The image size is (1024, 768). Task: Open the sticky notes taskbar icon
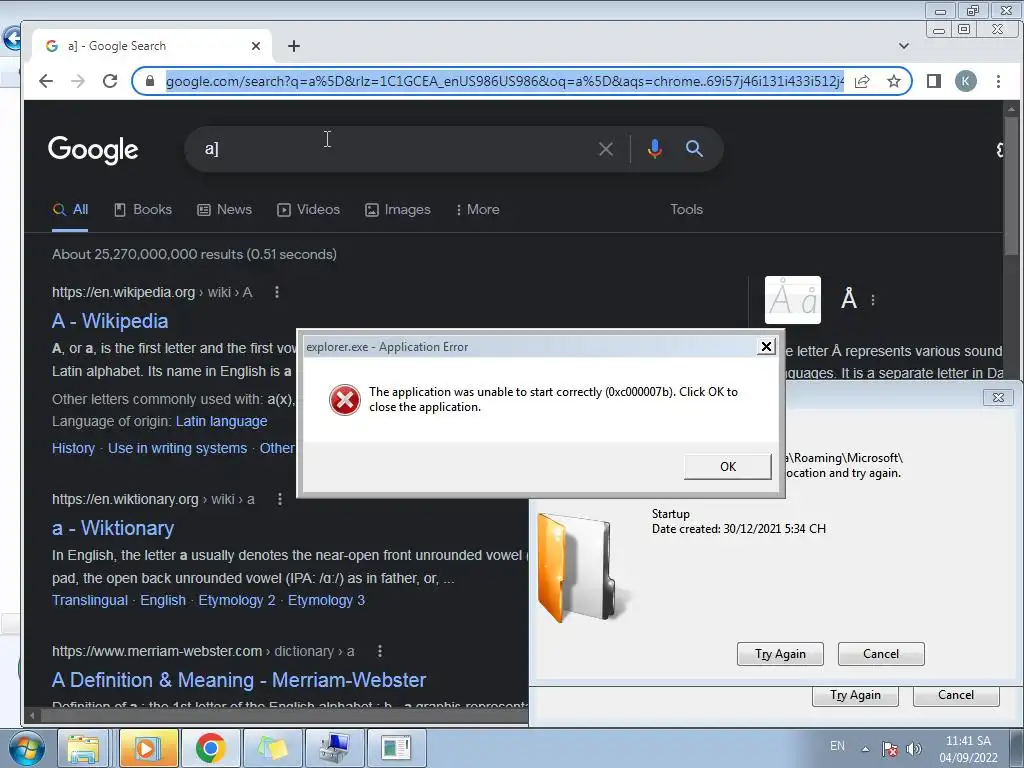272,748
